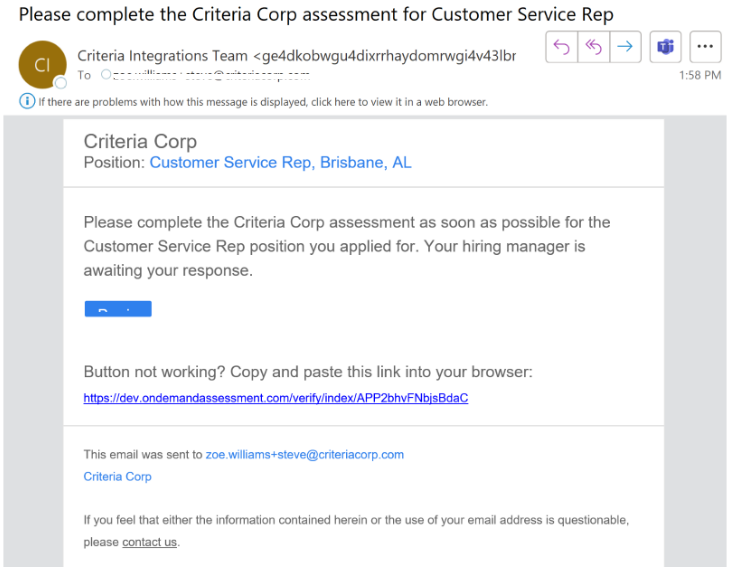Open the More actions ellipsis menu

[705, 47]
